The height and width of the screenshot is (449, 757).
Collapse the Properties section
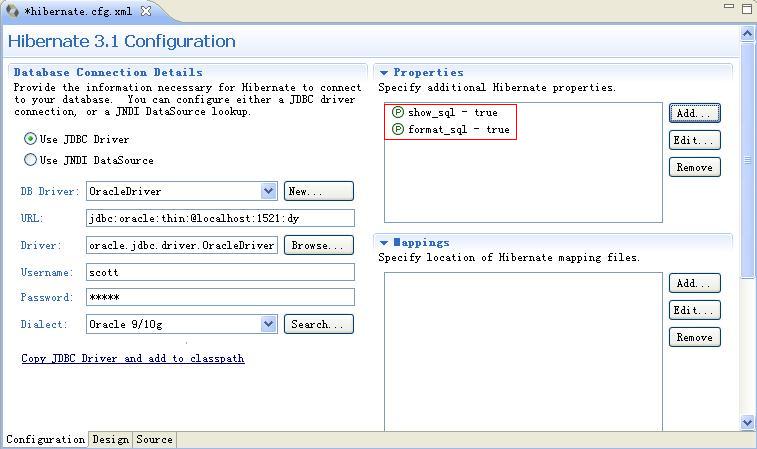[384, 73]
